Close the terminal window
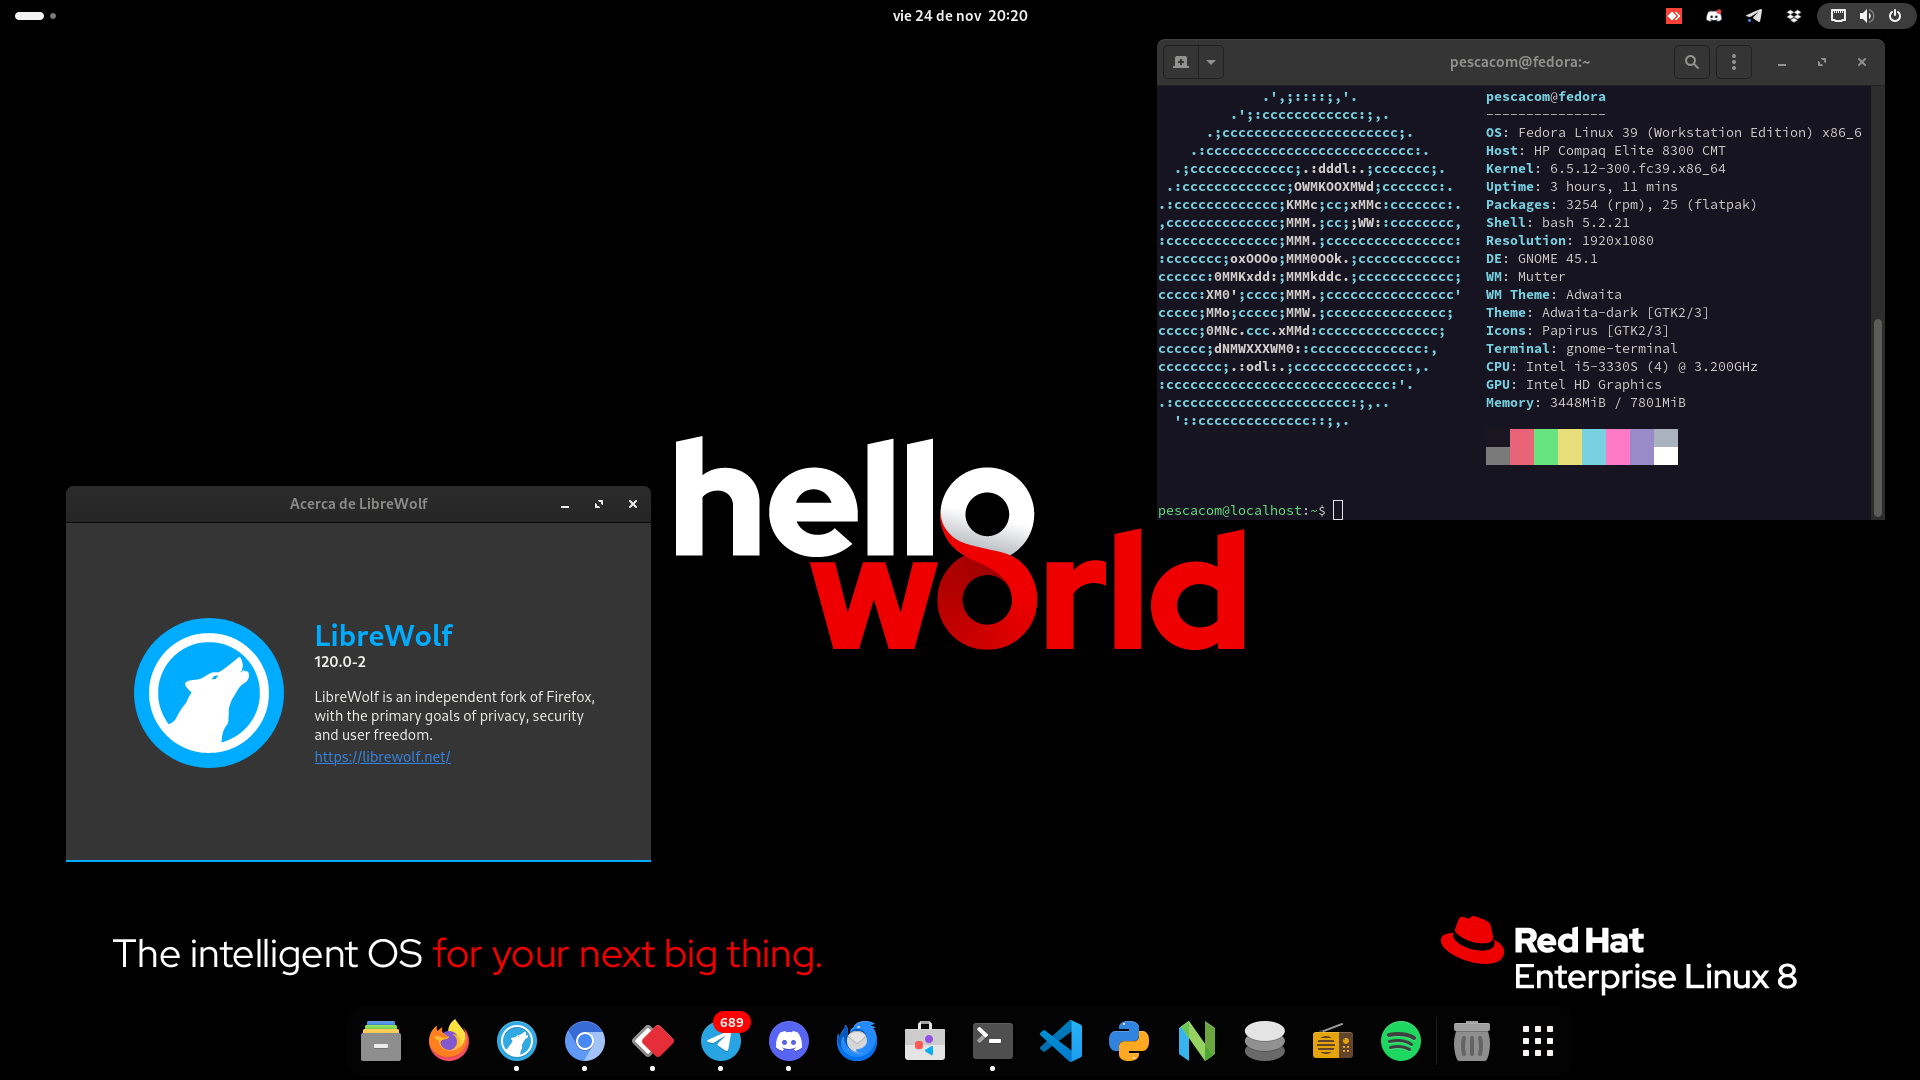1920x1080 pixels. 1861,62
